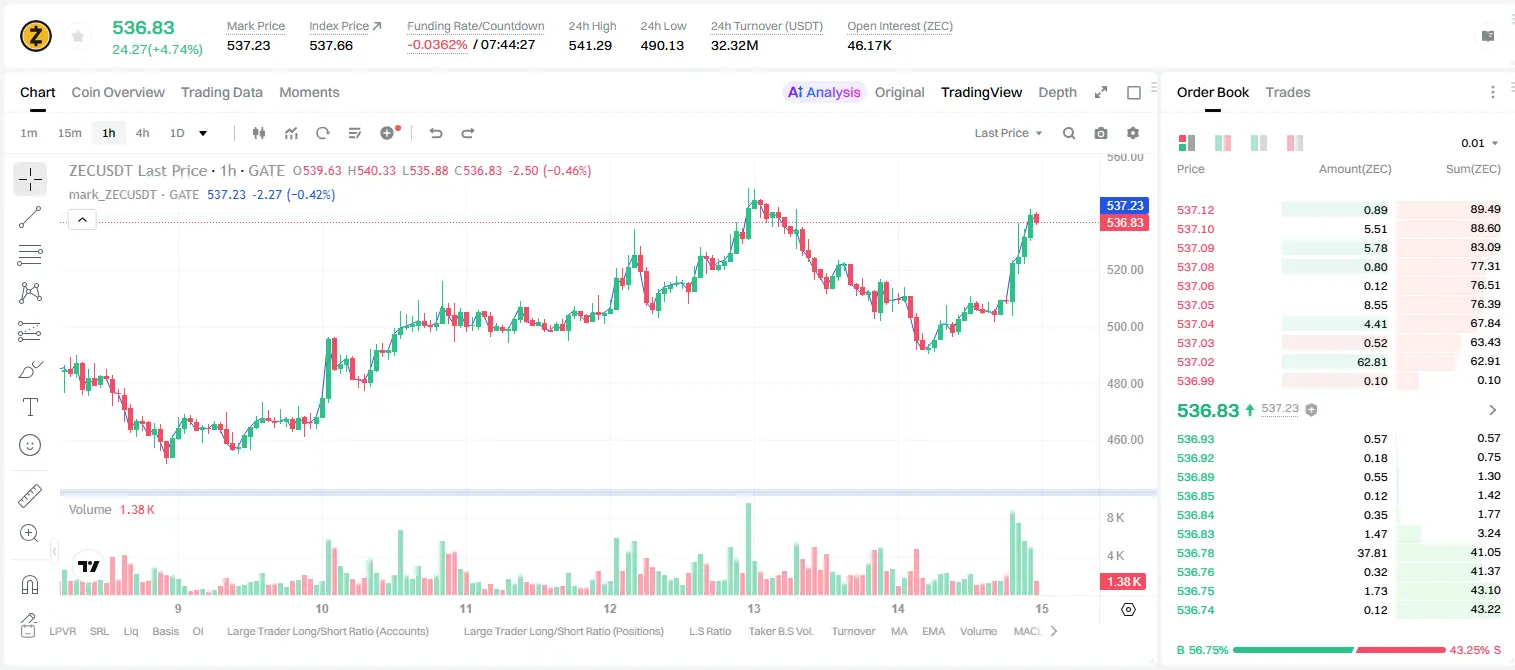The height and width of the screenshot is (670, 1515).
Task: Show only sell orders in order book
Action: point(1294,143)
